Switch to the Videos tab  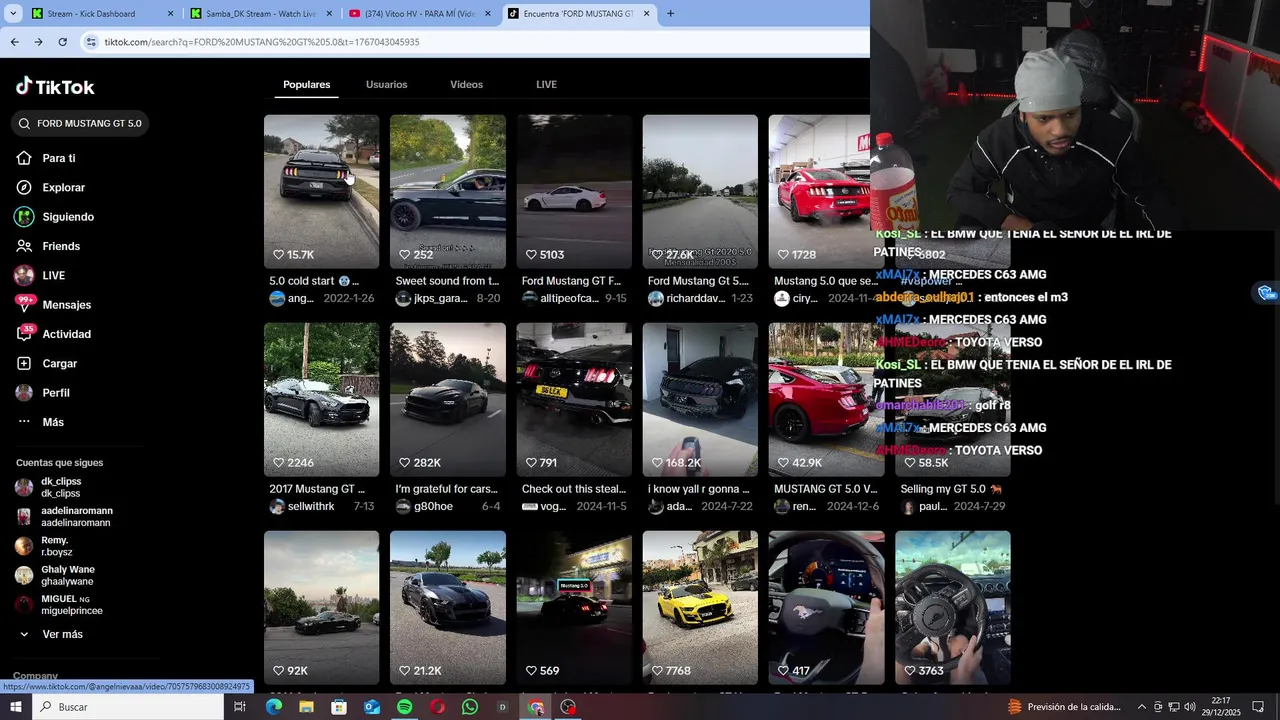[x=466, y=85]
